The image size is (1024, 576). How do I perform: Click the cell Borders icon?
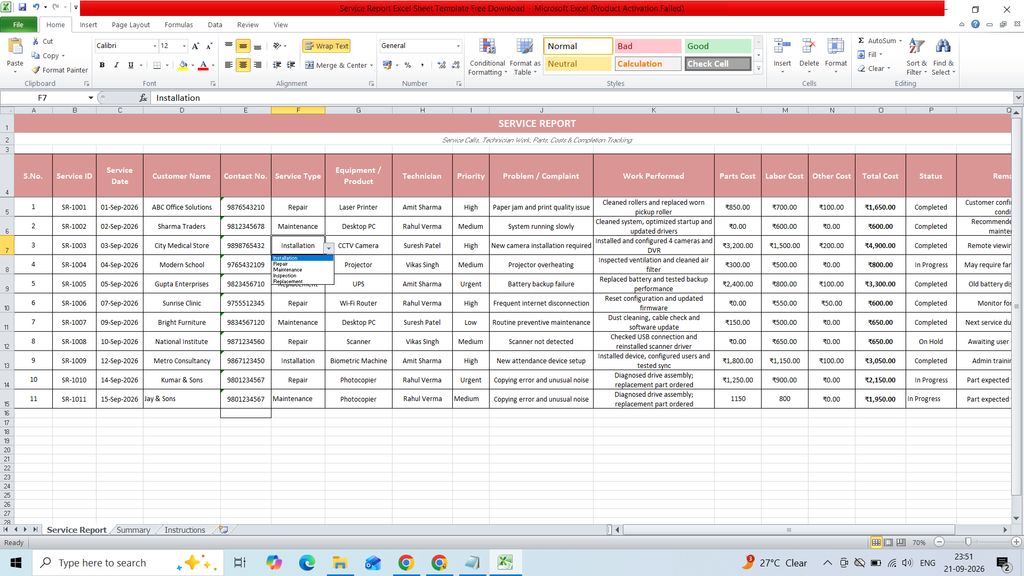tap(157, 65)
